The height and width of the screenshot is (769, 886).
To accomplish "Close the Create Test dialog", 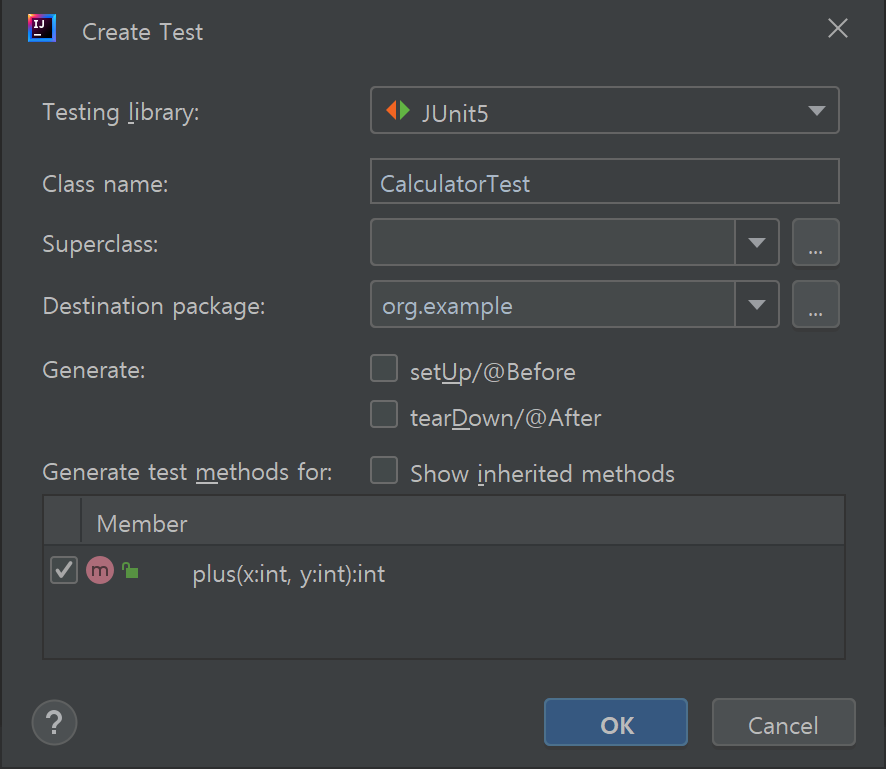I will click(x=838, y=29).
